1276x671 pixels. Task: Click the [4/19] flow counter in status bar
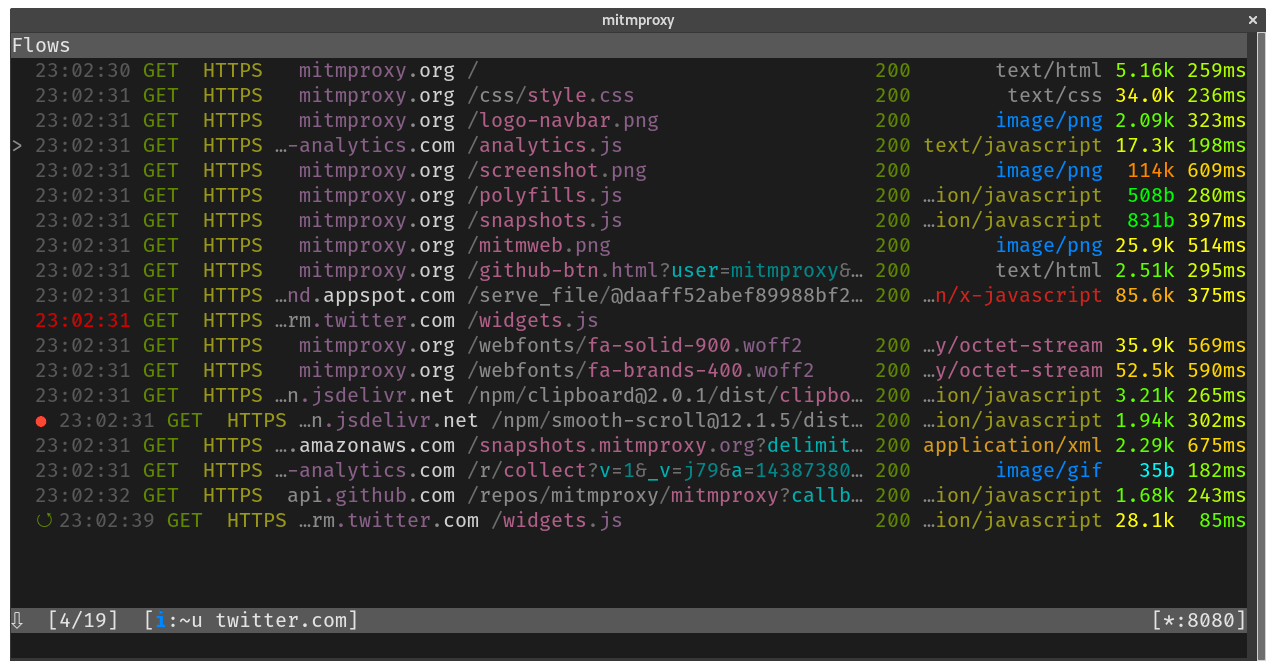[x=83, y=621]
